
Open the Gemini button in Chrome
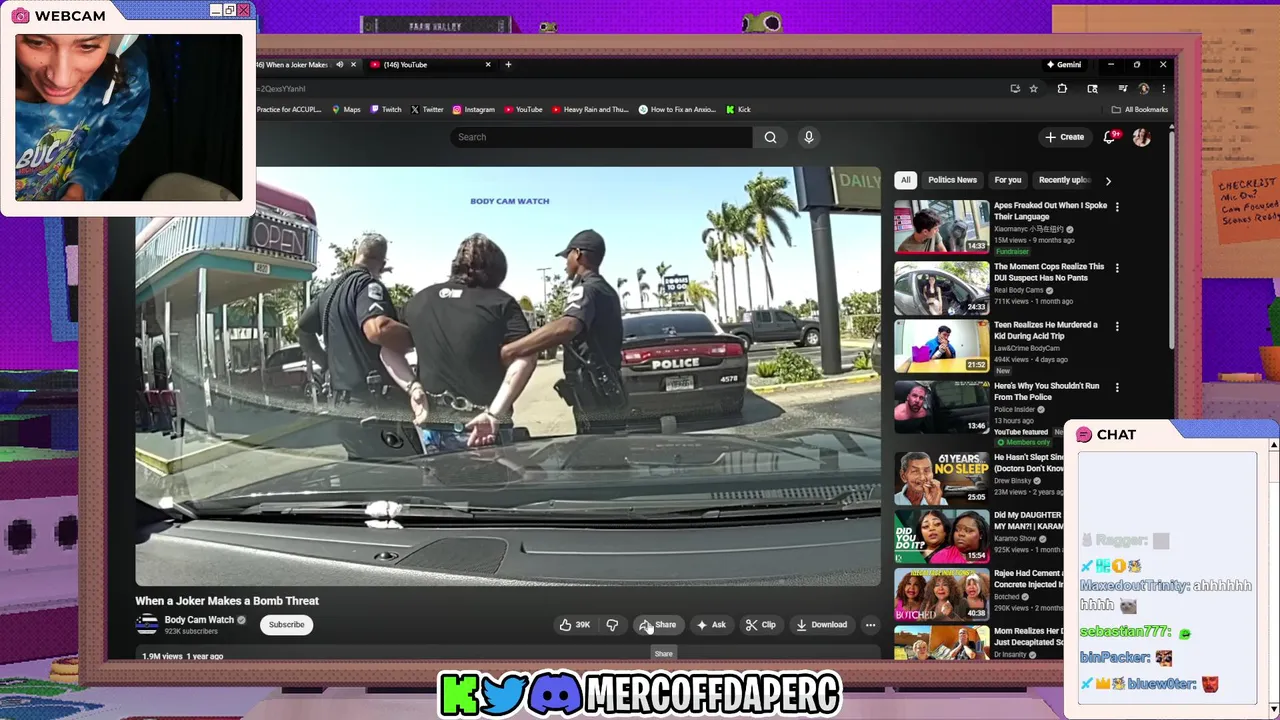click(x=1064, y=64)
